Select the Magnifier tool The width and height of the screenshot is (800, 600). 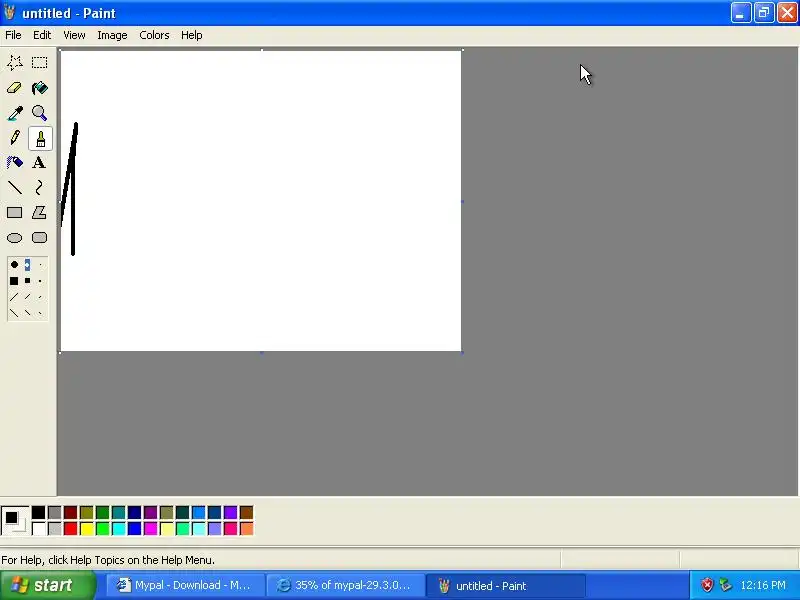(x=40, y=113)
